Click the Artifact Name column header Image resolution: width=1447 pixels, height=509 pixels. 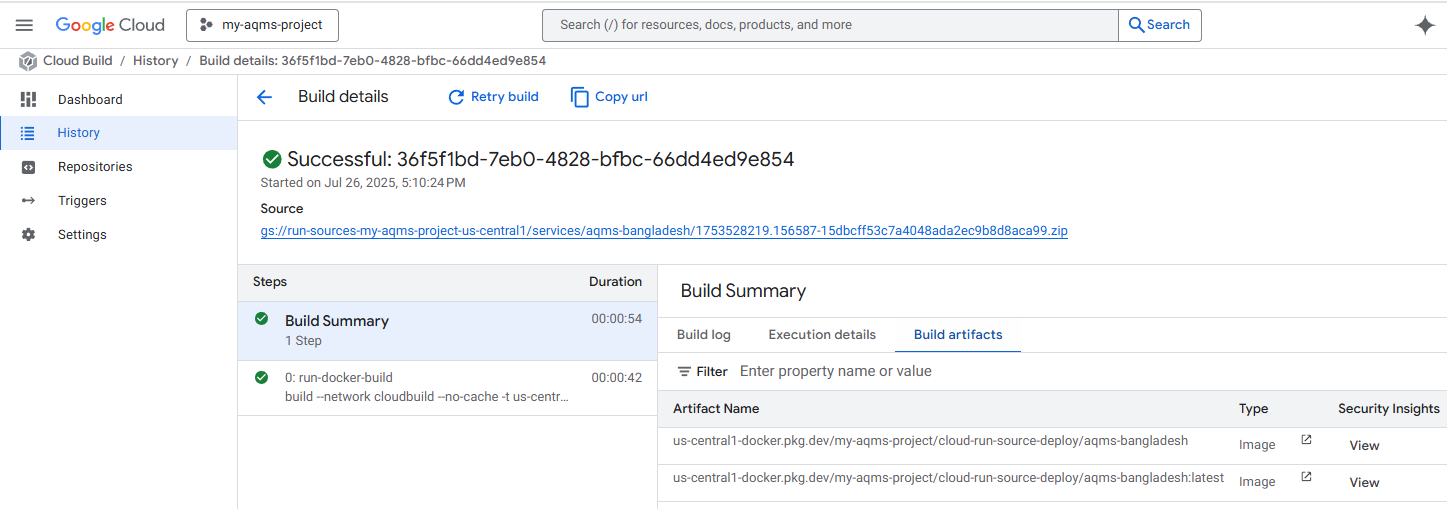[x=716, y=409]
